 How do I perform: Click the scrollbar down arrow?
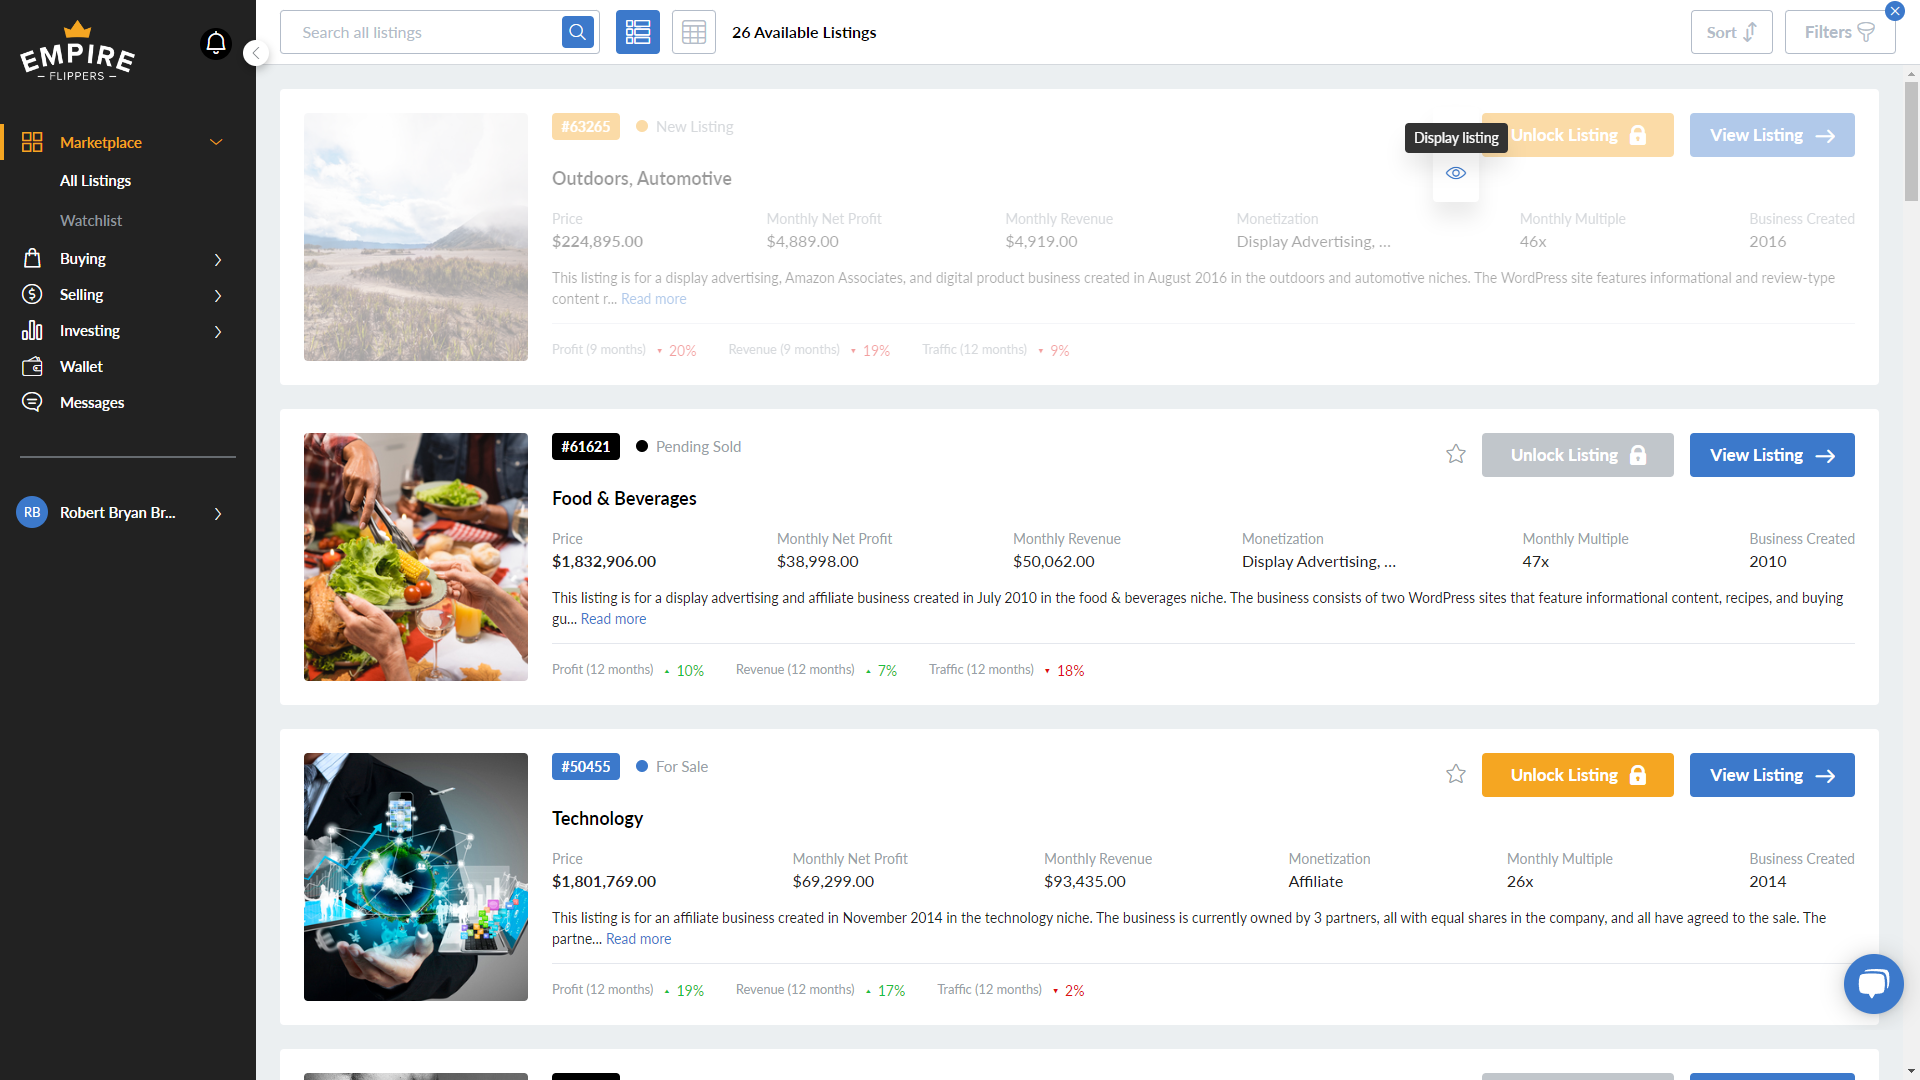click(x=1911, y=1072)
